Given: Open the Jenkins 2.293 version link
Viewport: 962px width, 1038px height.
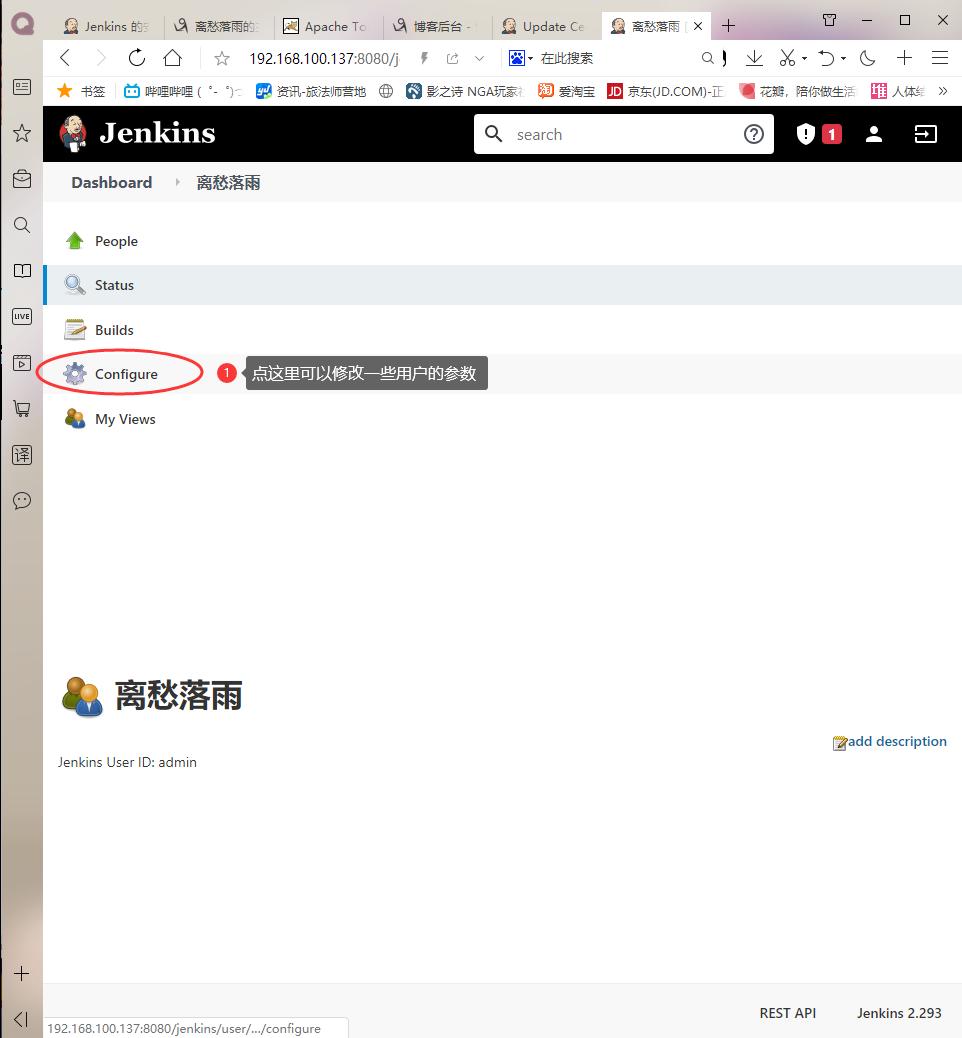Looking at the screenshot, I should (x=899, y=1013).
